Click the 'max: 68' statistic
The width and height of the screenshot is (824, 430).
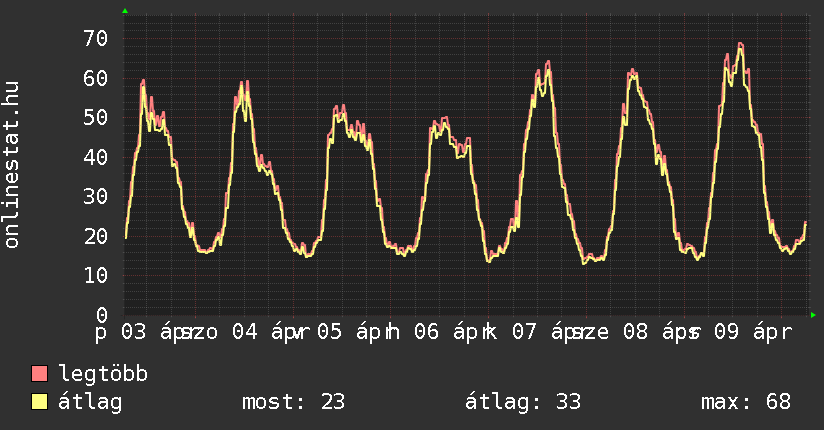click(746, 402)
